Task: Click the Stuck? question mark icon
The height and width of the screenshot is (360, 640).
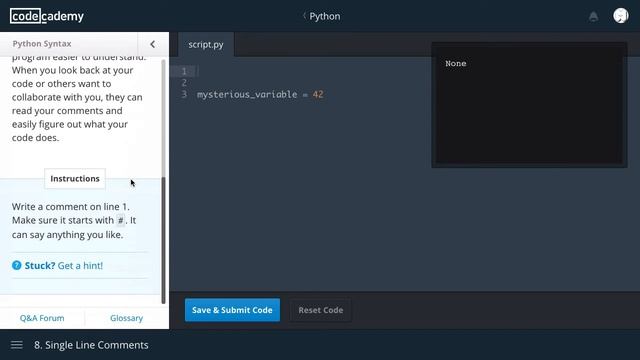Action: [17, 265]
